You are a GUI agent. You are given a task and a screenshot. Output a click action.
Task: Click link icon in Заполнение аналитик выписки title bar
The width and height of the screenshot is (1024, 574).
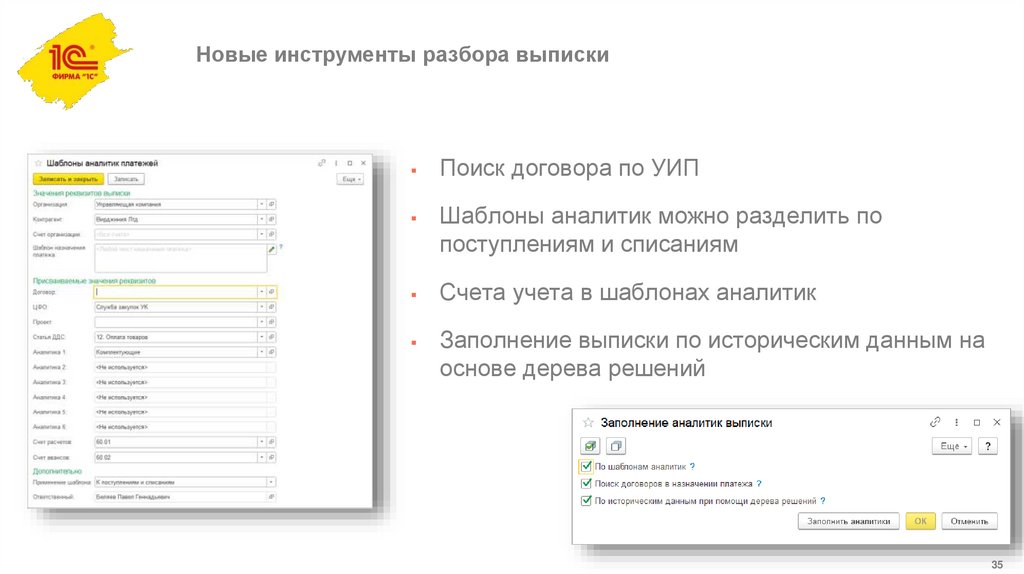(935, 423)
